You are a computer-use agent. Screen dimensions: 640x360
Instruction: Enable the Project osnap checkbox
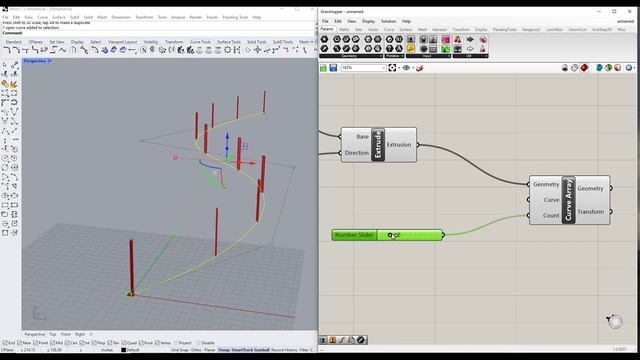(x=176, y=343)
